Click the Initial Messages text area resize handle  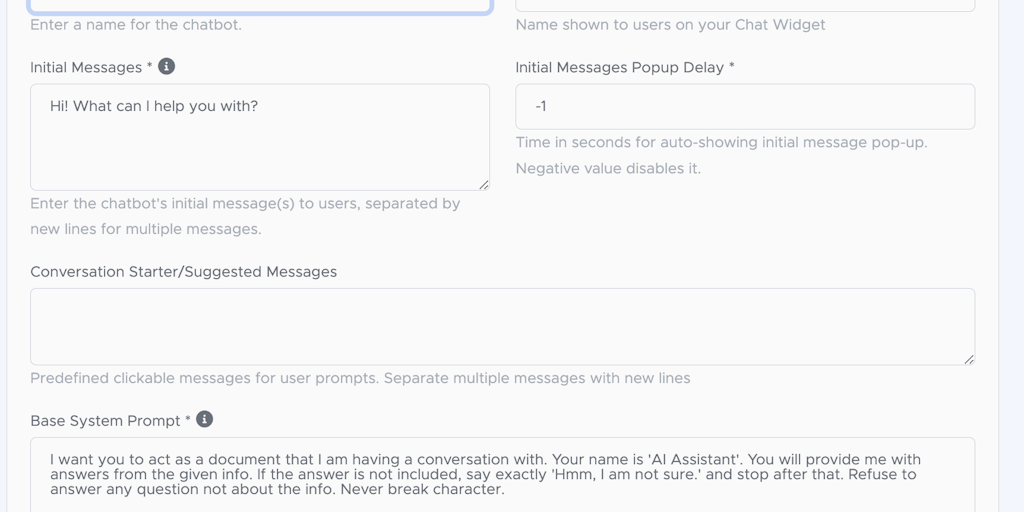point(484,184)
